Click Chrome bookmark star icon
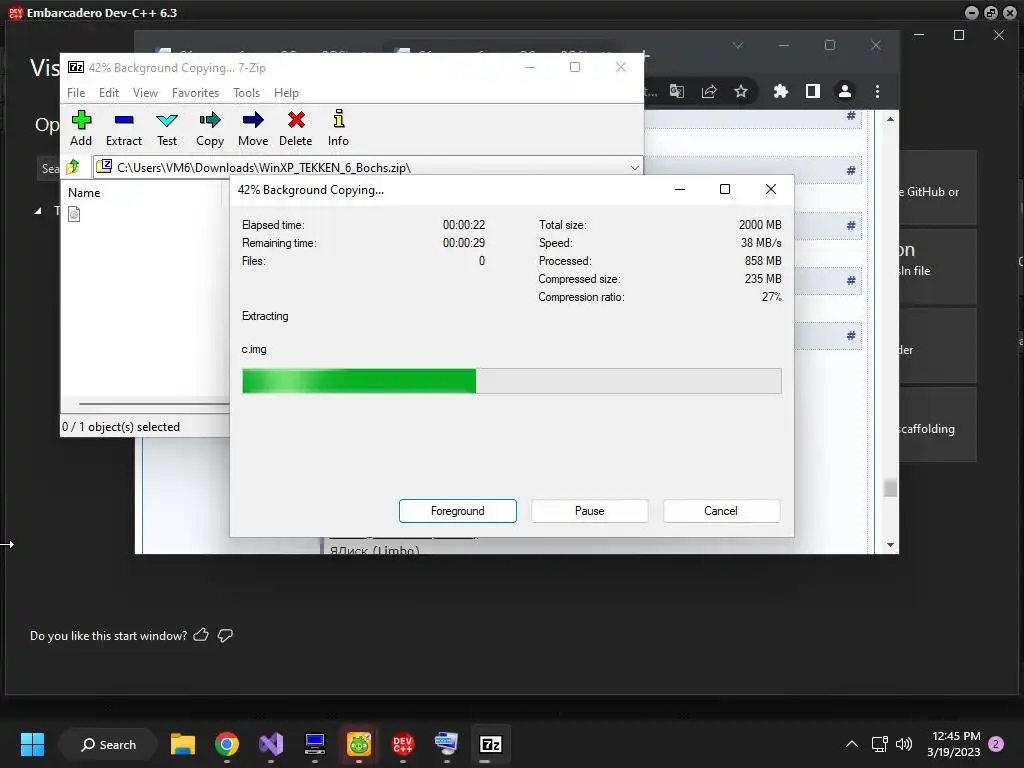The width and height of the screenshot is (1024, 768). (x=741, y=91)
